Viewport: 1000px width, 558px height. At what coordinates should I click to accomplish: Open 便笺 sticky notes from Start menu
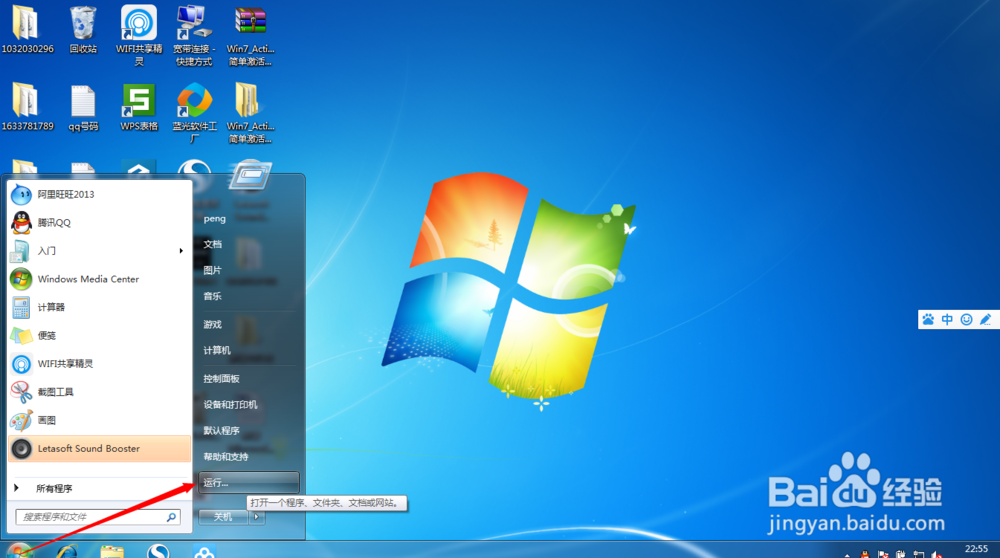[99, 335]
